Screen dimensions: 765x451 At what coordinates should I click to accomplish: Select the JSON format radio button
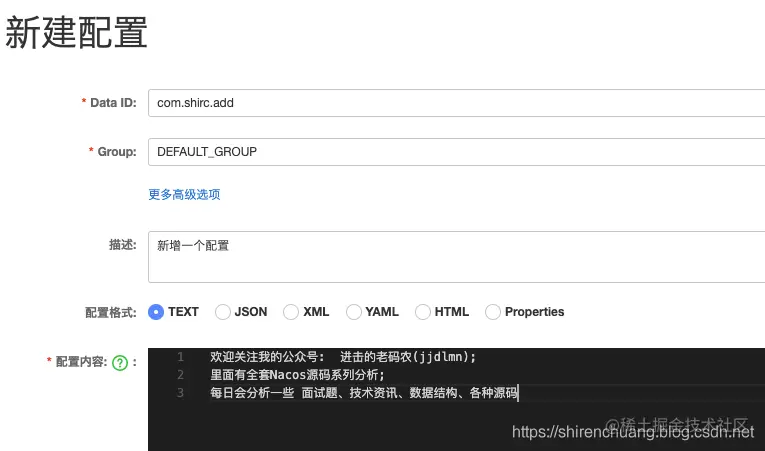click(x=222, y=312)
